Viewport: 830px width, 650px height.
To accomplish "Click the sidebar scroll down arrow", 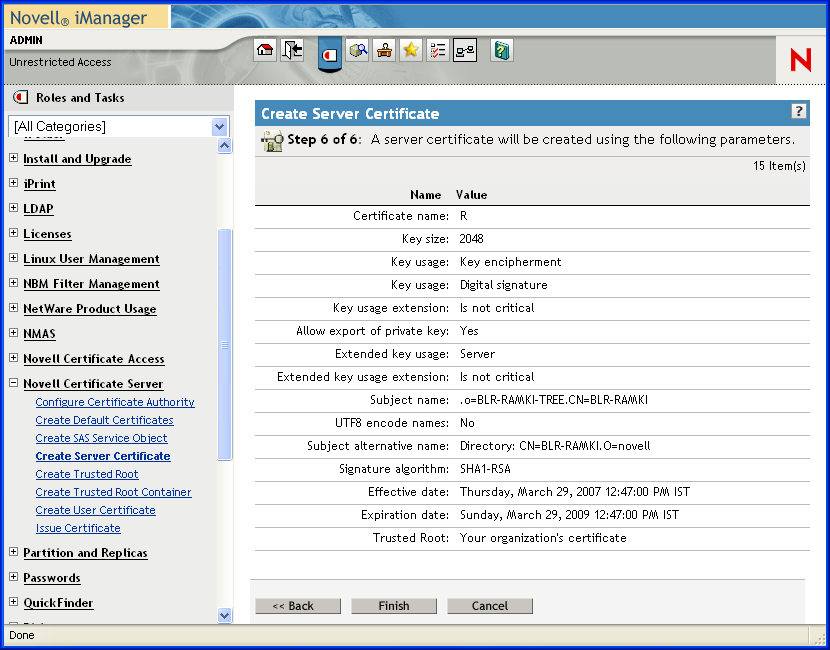I will [x=225, y=616].
